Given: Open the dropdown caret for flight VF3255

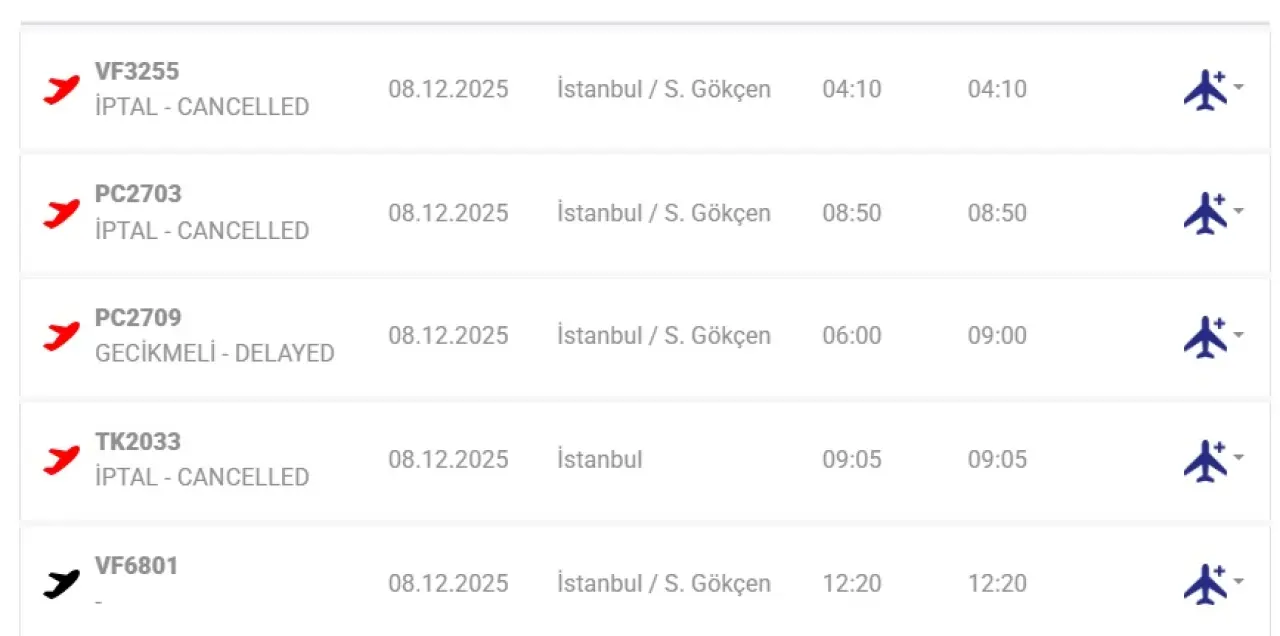Looking at the screenshot, I should click(x=1239, y=87).
